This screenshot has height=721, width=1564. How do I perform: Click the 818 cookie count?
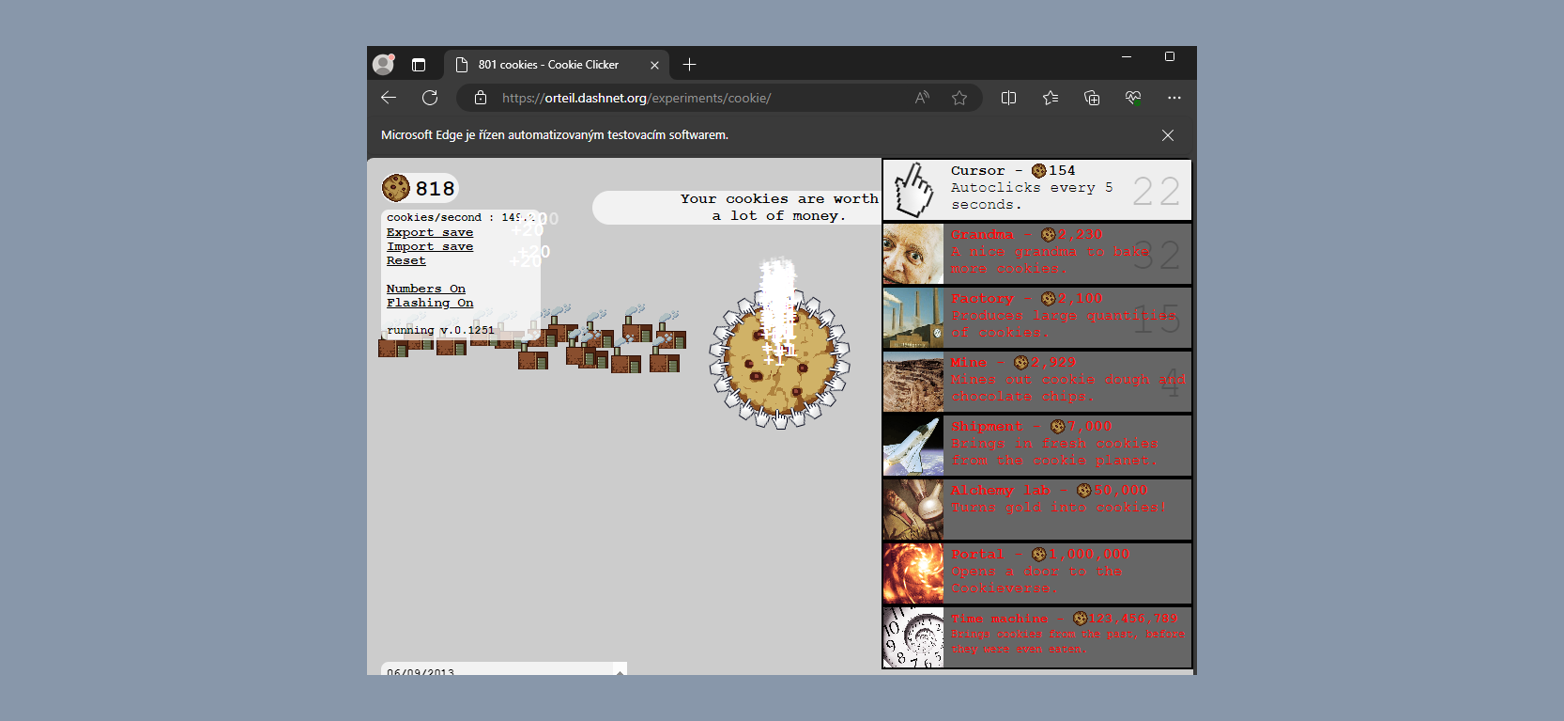[x=435, y=189]
